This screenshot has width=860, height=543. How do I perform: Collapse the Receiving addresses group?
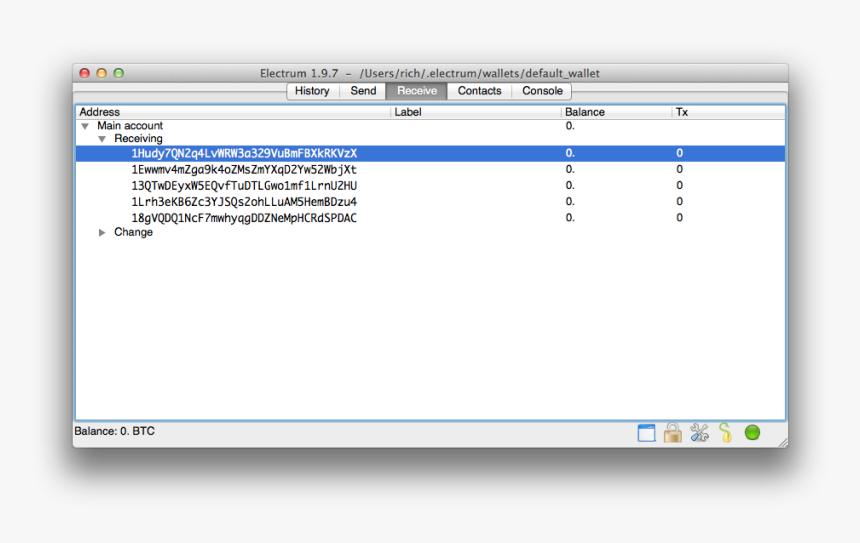[102, 139]
